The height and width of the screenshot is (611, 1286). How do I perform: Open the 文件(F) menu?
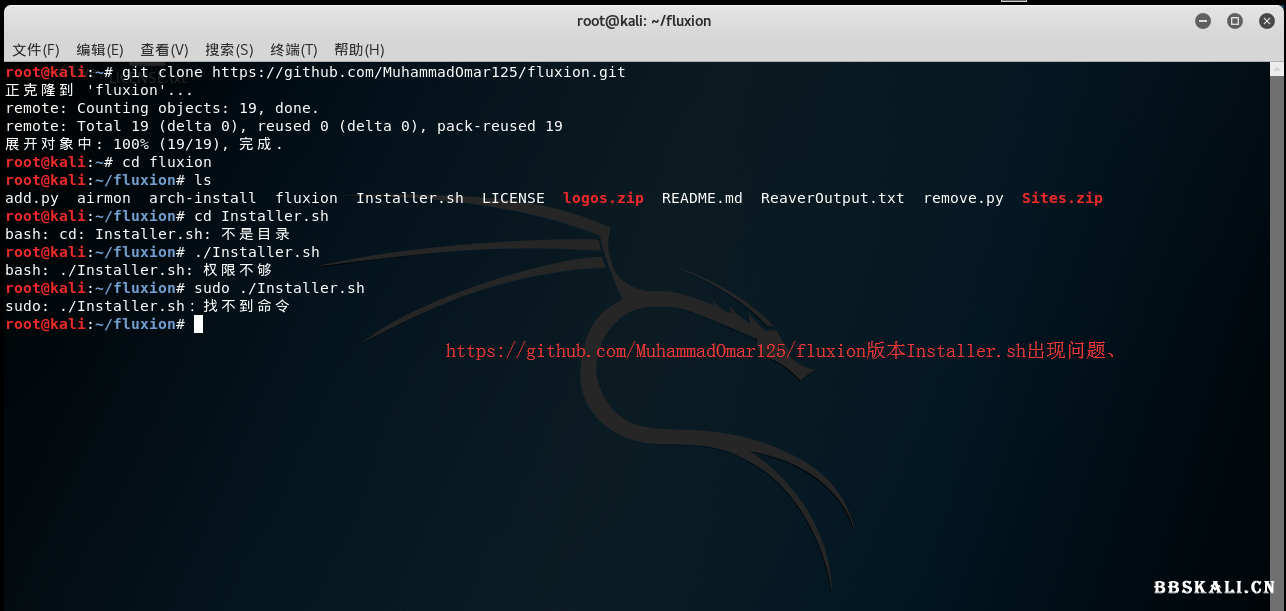[35, 50]
